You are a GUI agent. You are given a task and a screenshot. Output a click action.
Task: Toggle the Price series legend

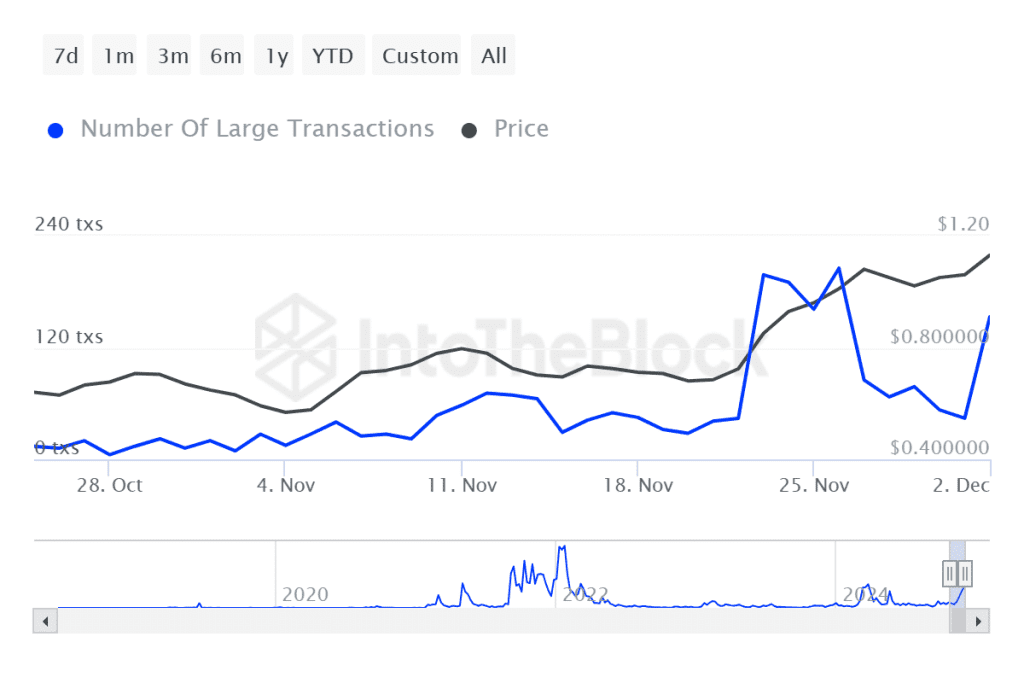[x=521, y=129]
